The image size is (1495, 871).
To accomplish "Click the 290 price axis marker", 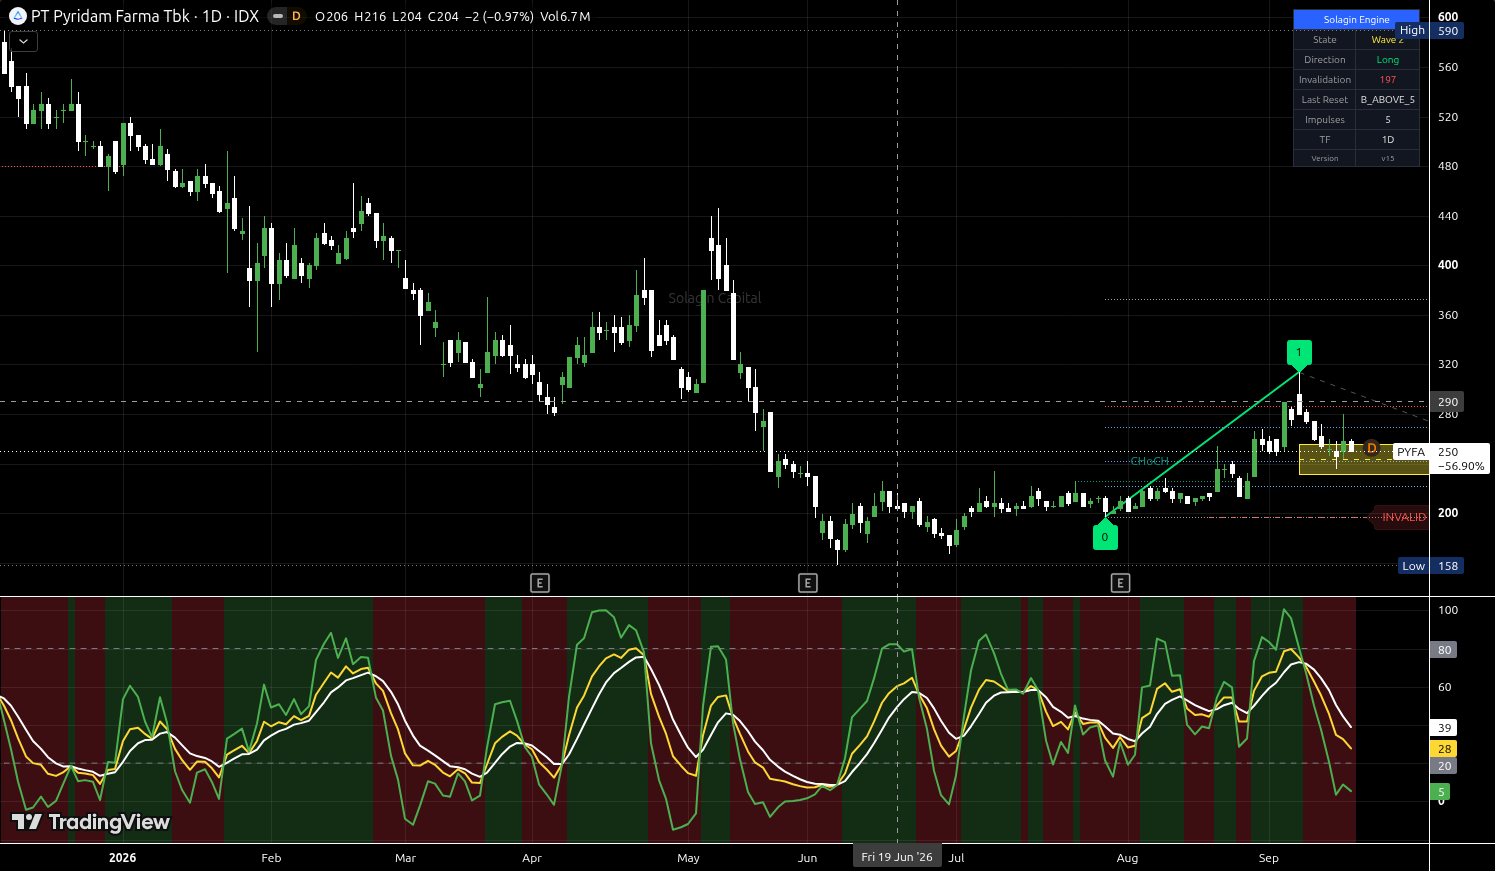I will click(x=1447, y=402).
